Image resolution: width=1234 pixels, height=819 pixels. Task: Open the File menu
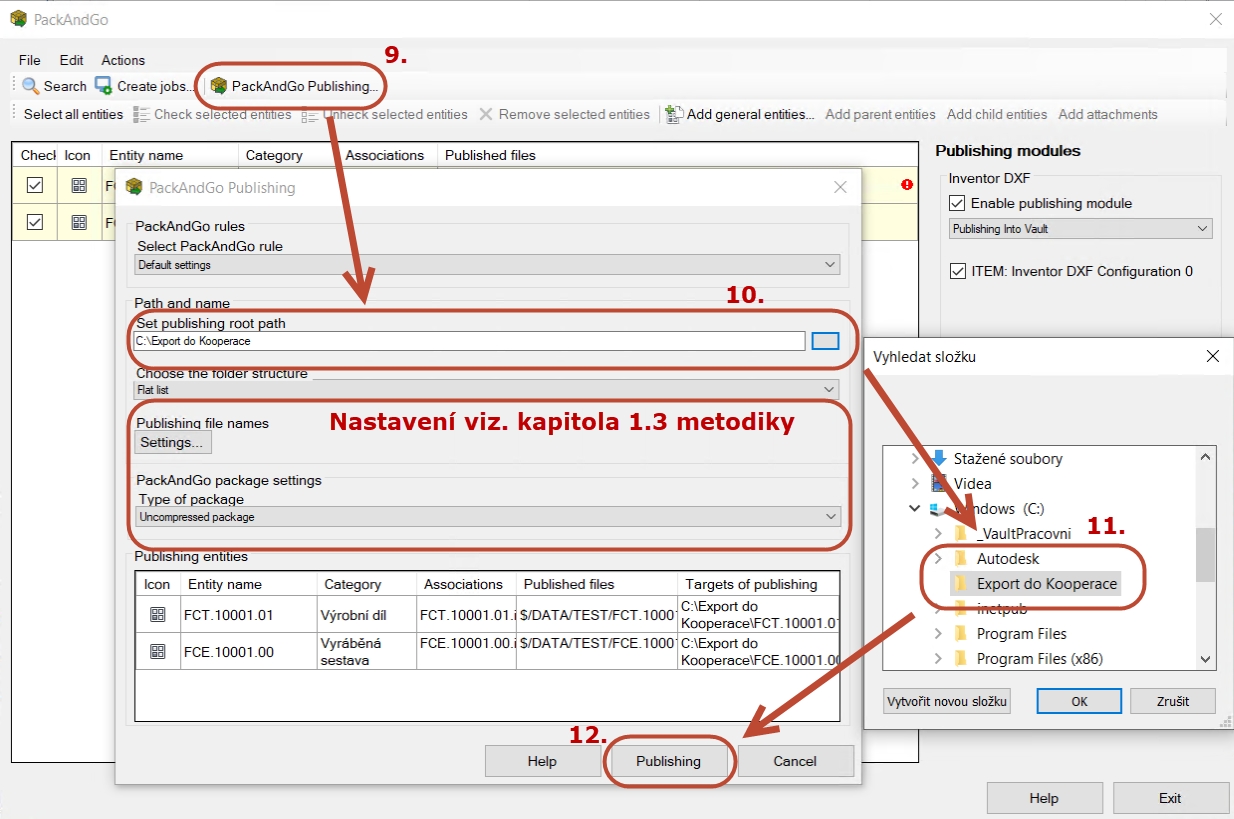click(x=29, y=60)
